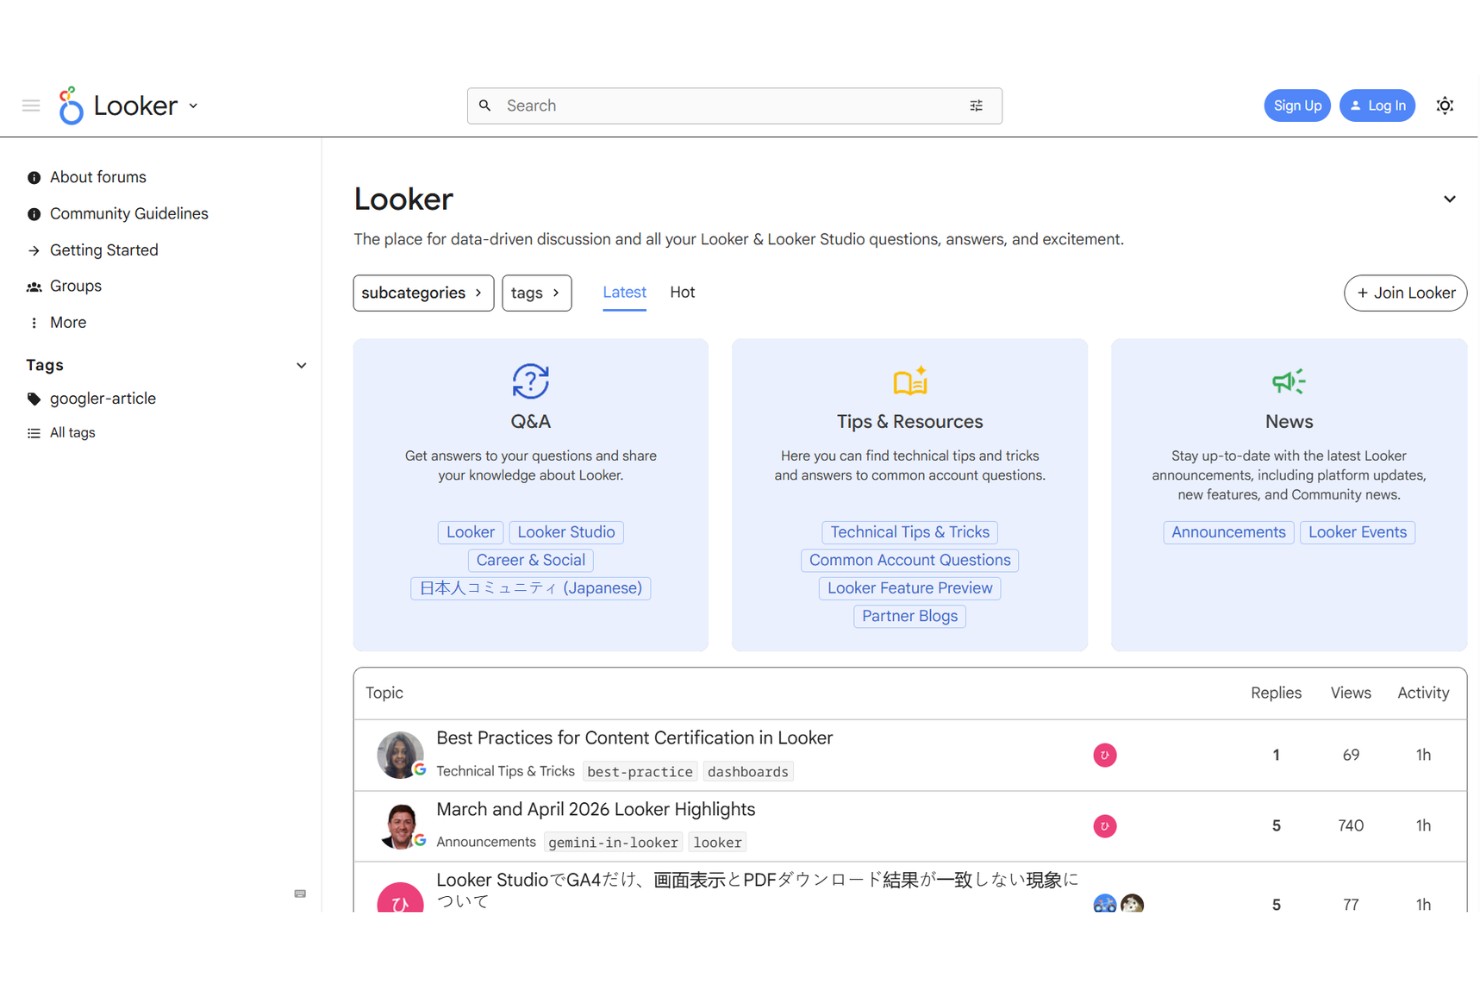Click the Sign Up button
Image resolution: width=1480 pixels, height=987 pixels.
[x=1297, y=105]
